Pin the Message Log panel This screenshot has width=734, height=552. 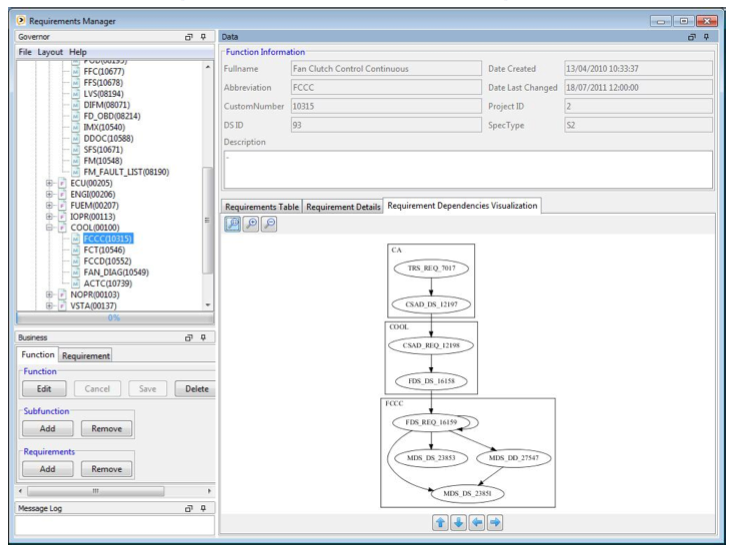[203, 508]
